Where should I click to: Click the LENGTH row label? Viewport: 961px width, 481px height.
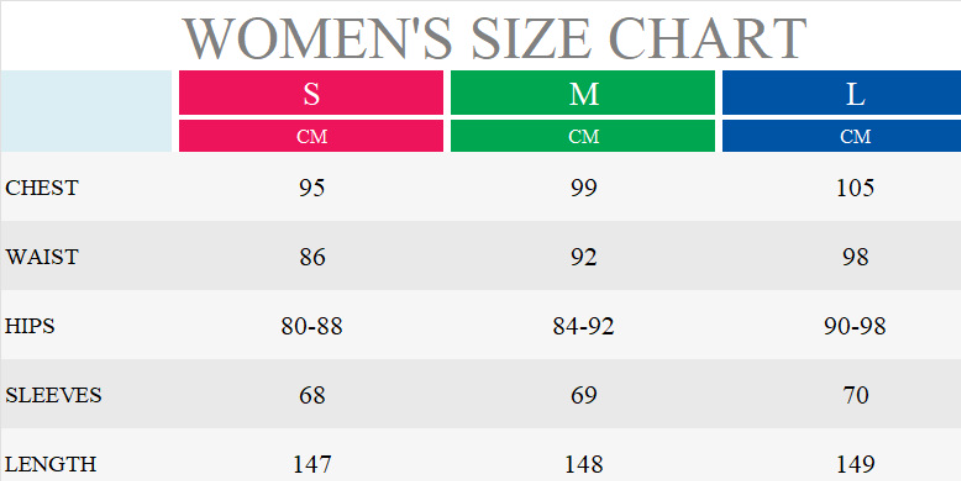tap(51, 464)
